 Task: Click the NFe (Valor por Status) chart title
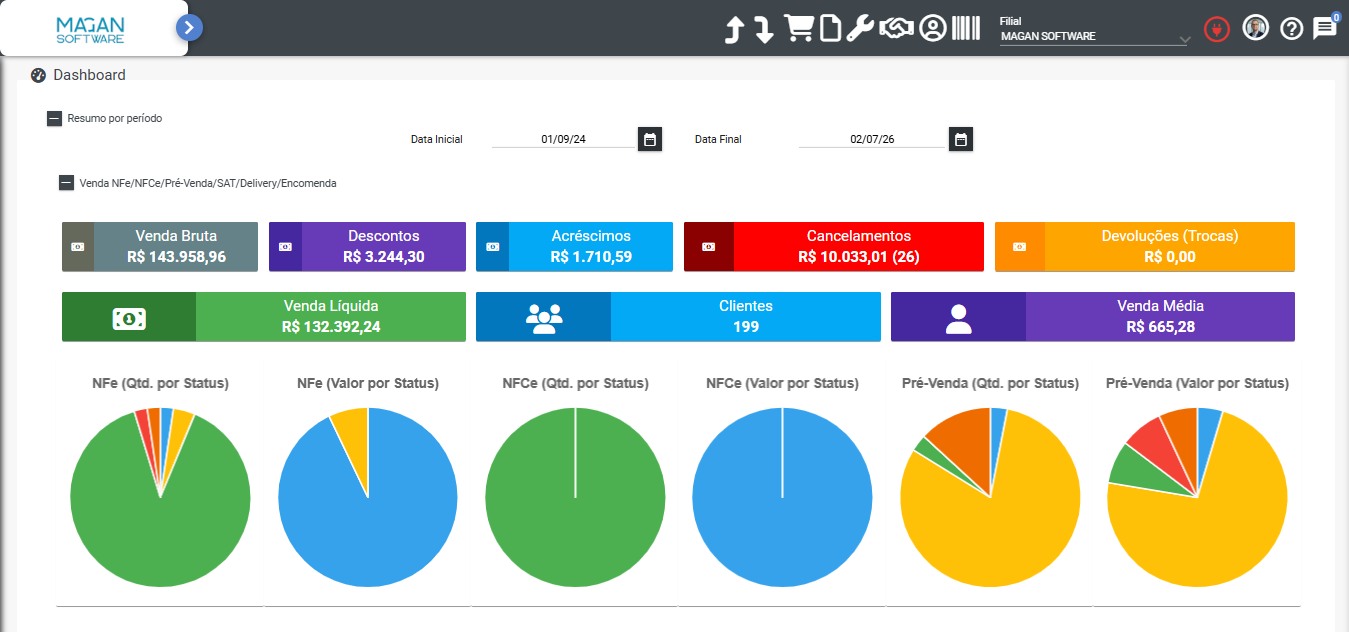click(368, 383)
